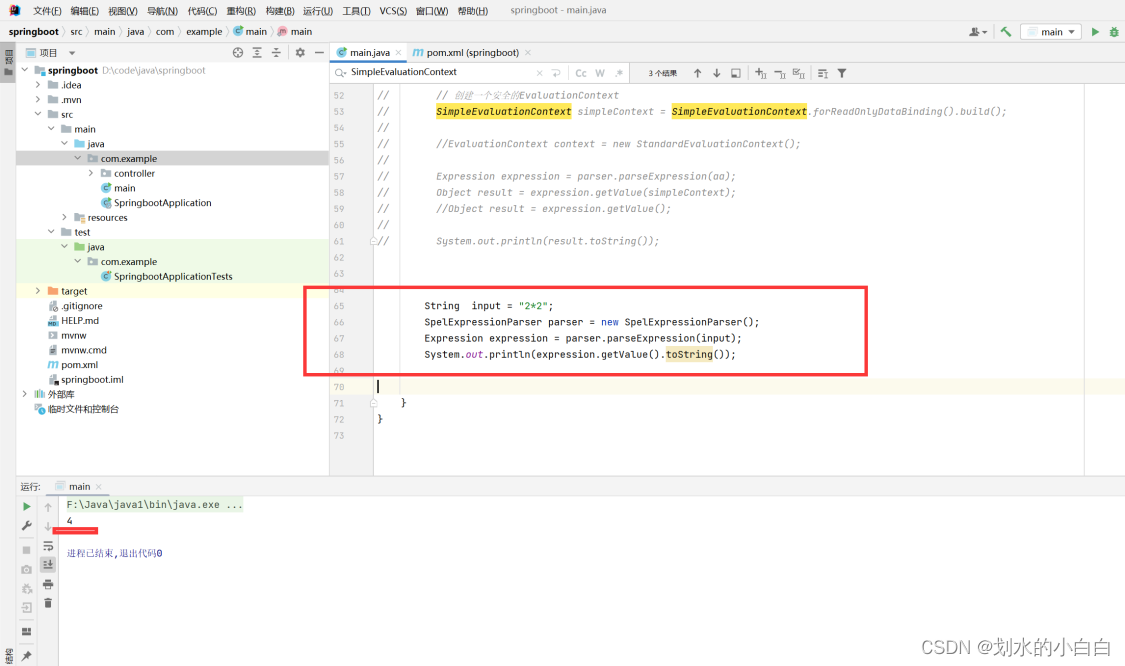Close the pom.xml editor tab
Viewport: 1125px width, 666px height.
tap(528, 52)
